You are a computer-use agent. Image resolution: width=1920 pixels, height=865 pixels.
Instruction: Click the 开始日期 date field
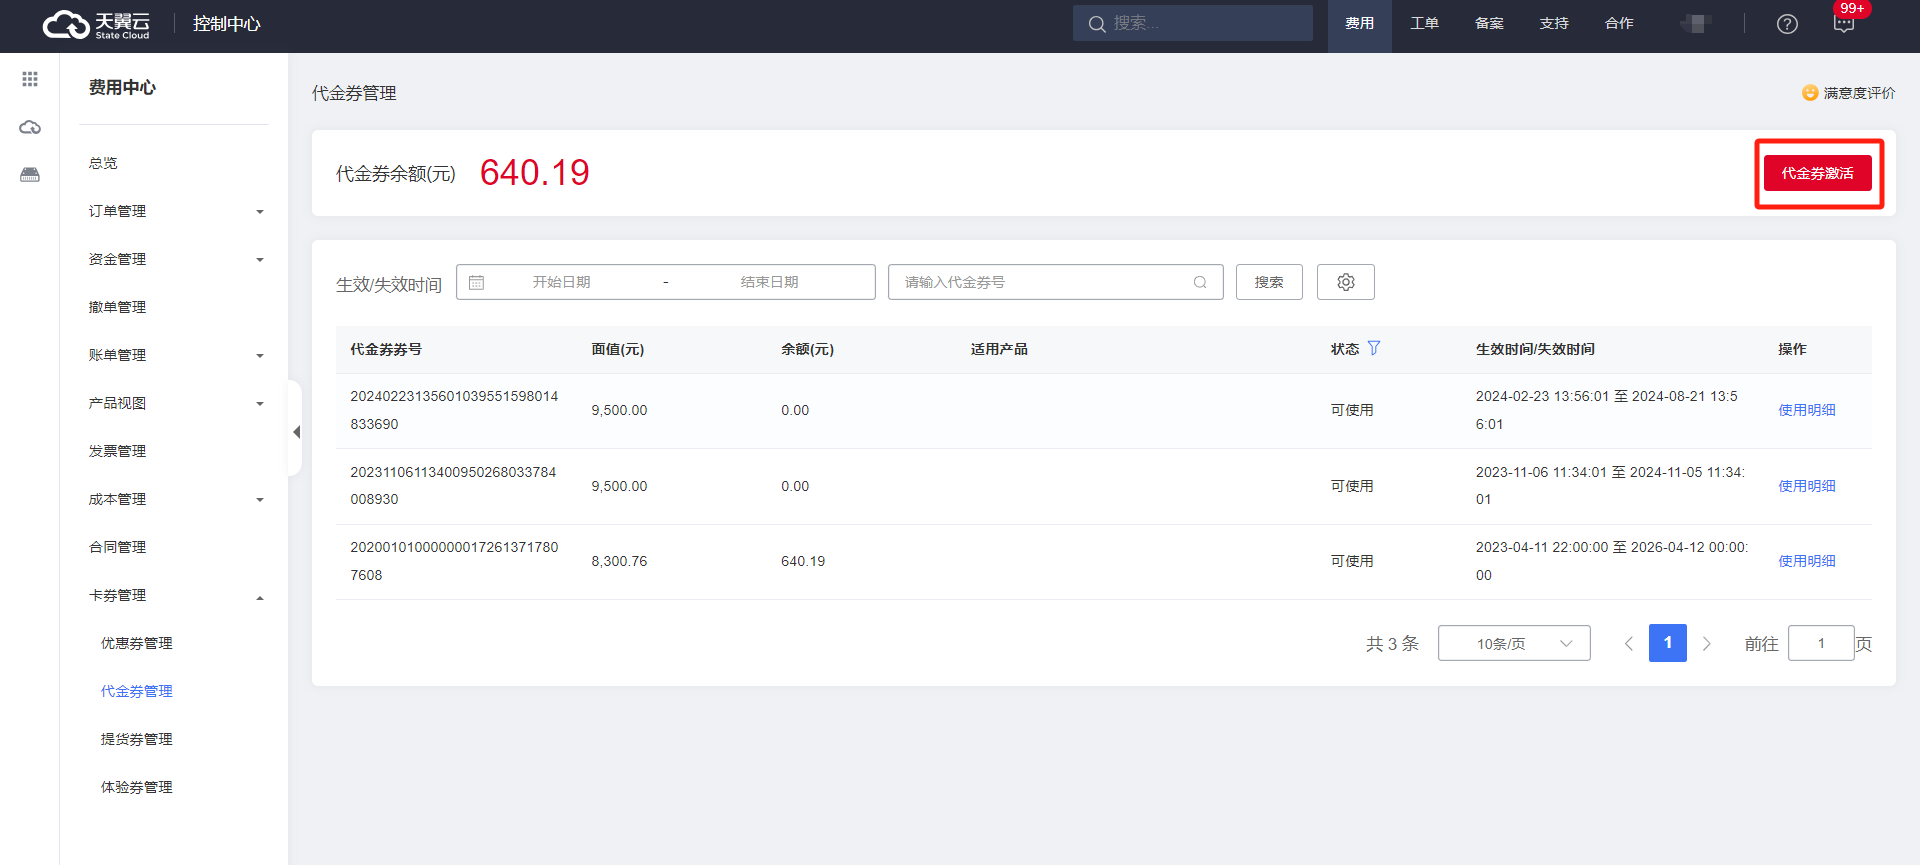pos(561,282)
